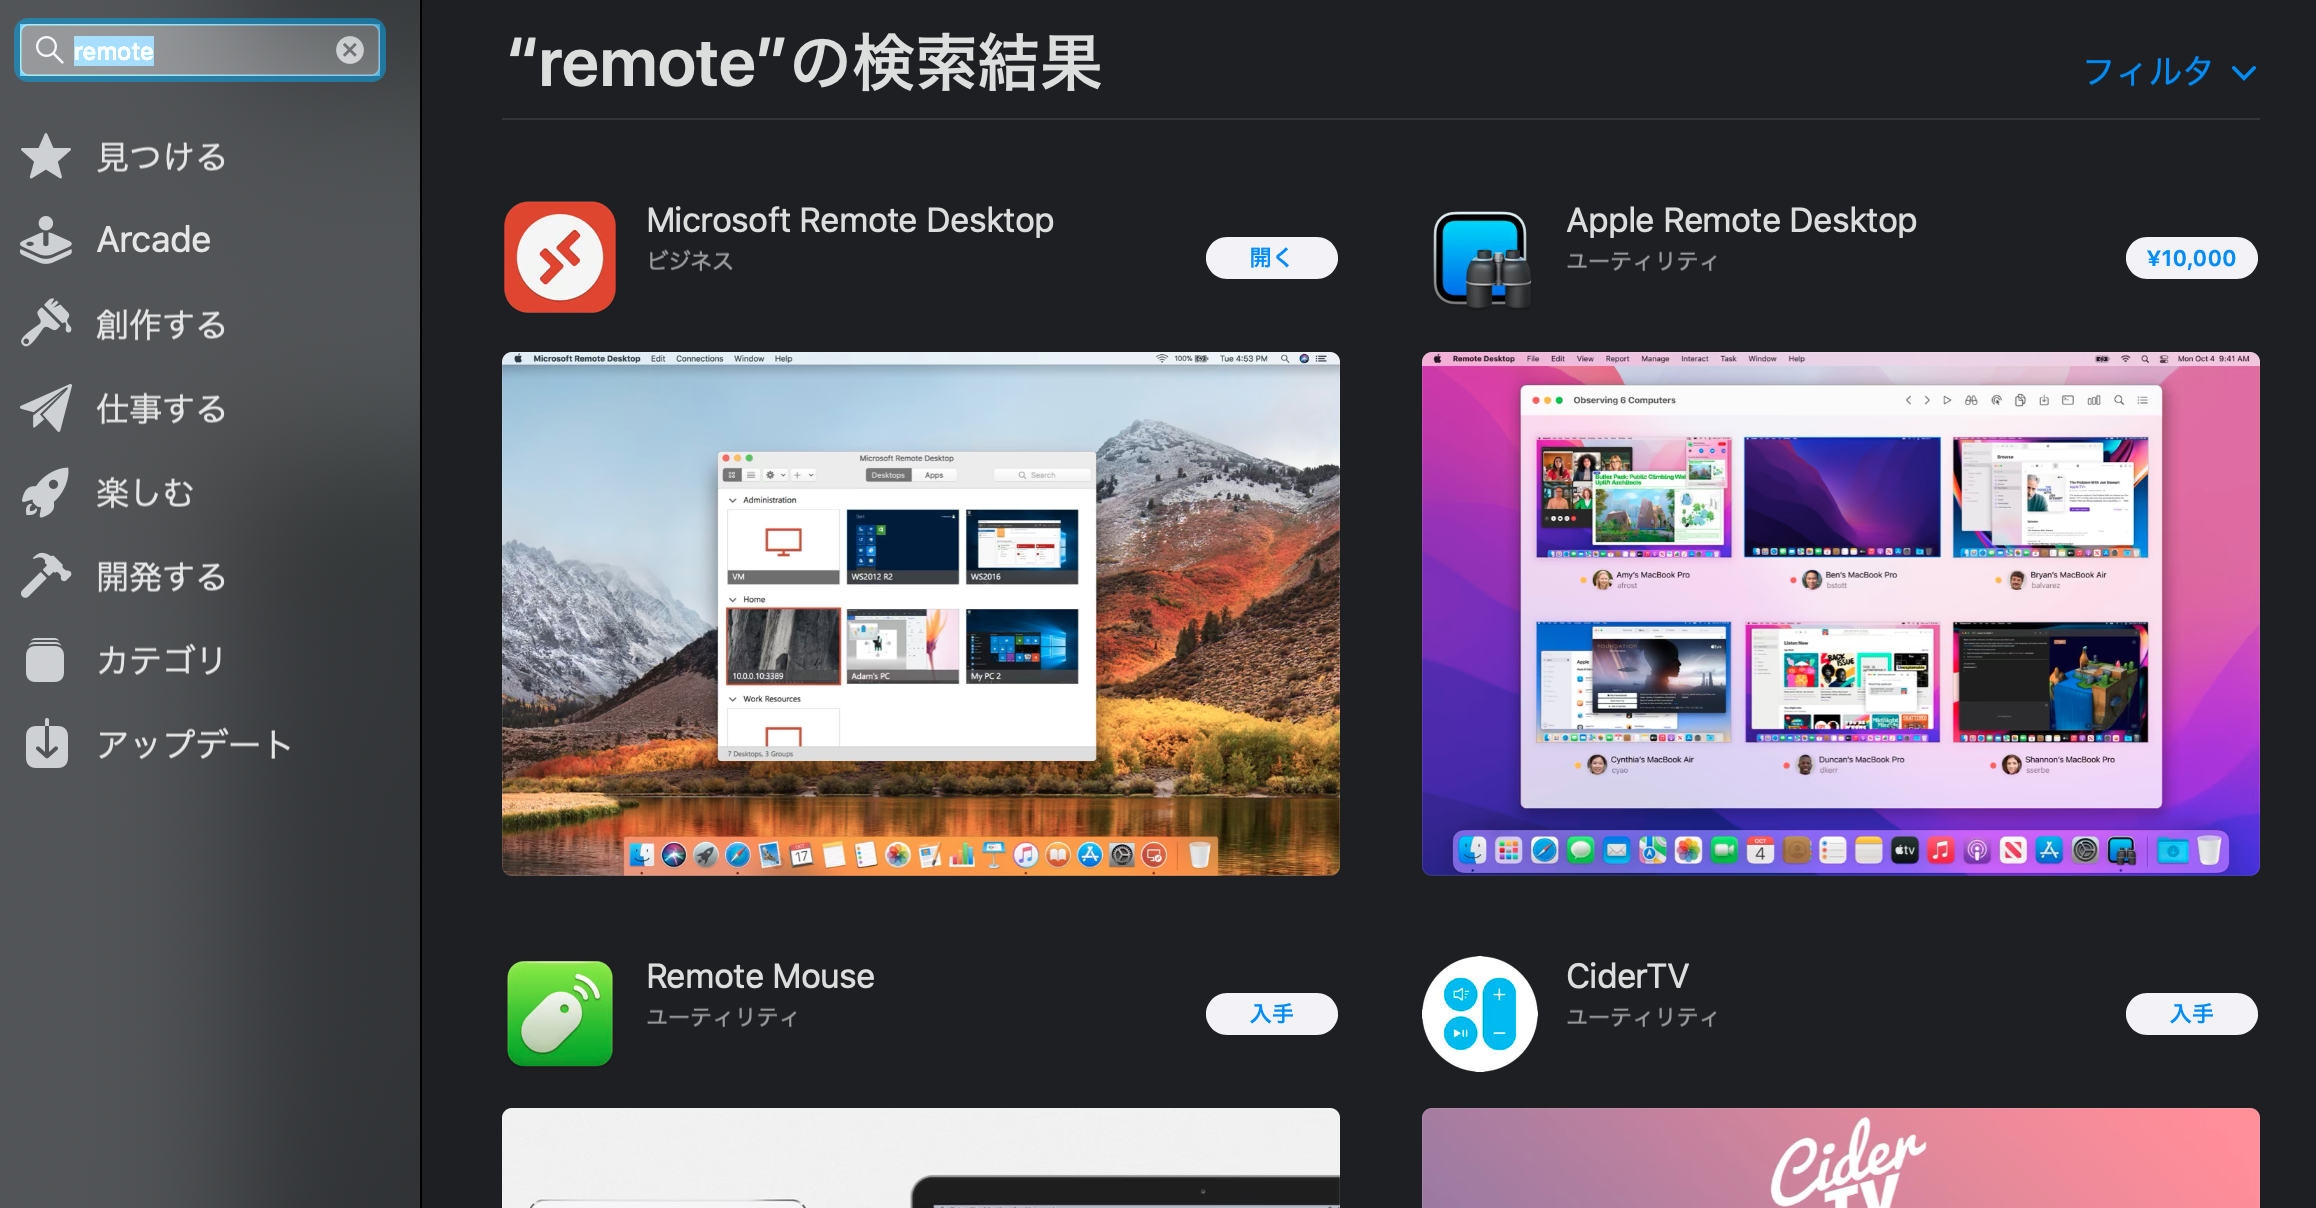Screen dimensions: 2316x1208
Task: Click the rocket icon next to 楽しむ
Action: pos(46,492)
